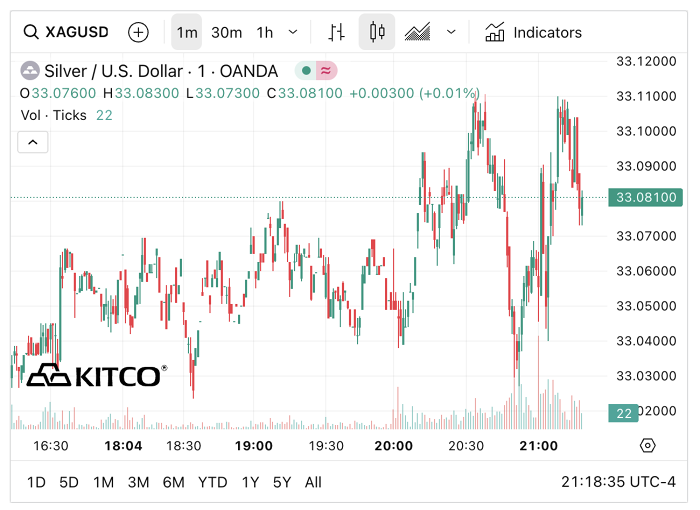Viewport: 700px width, 510px height.
Task: Collapse the indicator legend with chevron
Action: tap(33, 142)
